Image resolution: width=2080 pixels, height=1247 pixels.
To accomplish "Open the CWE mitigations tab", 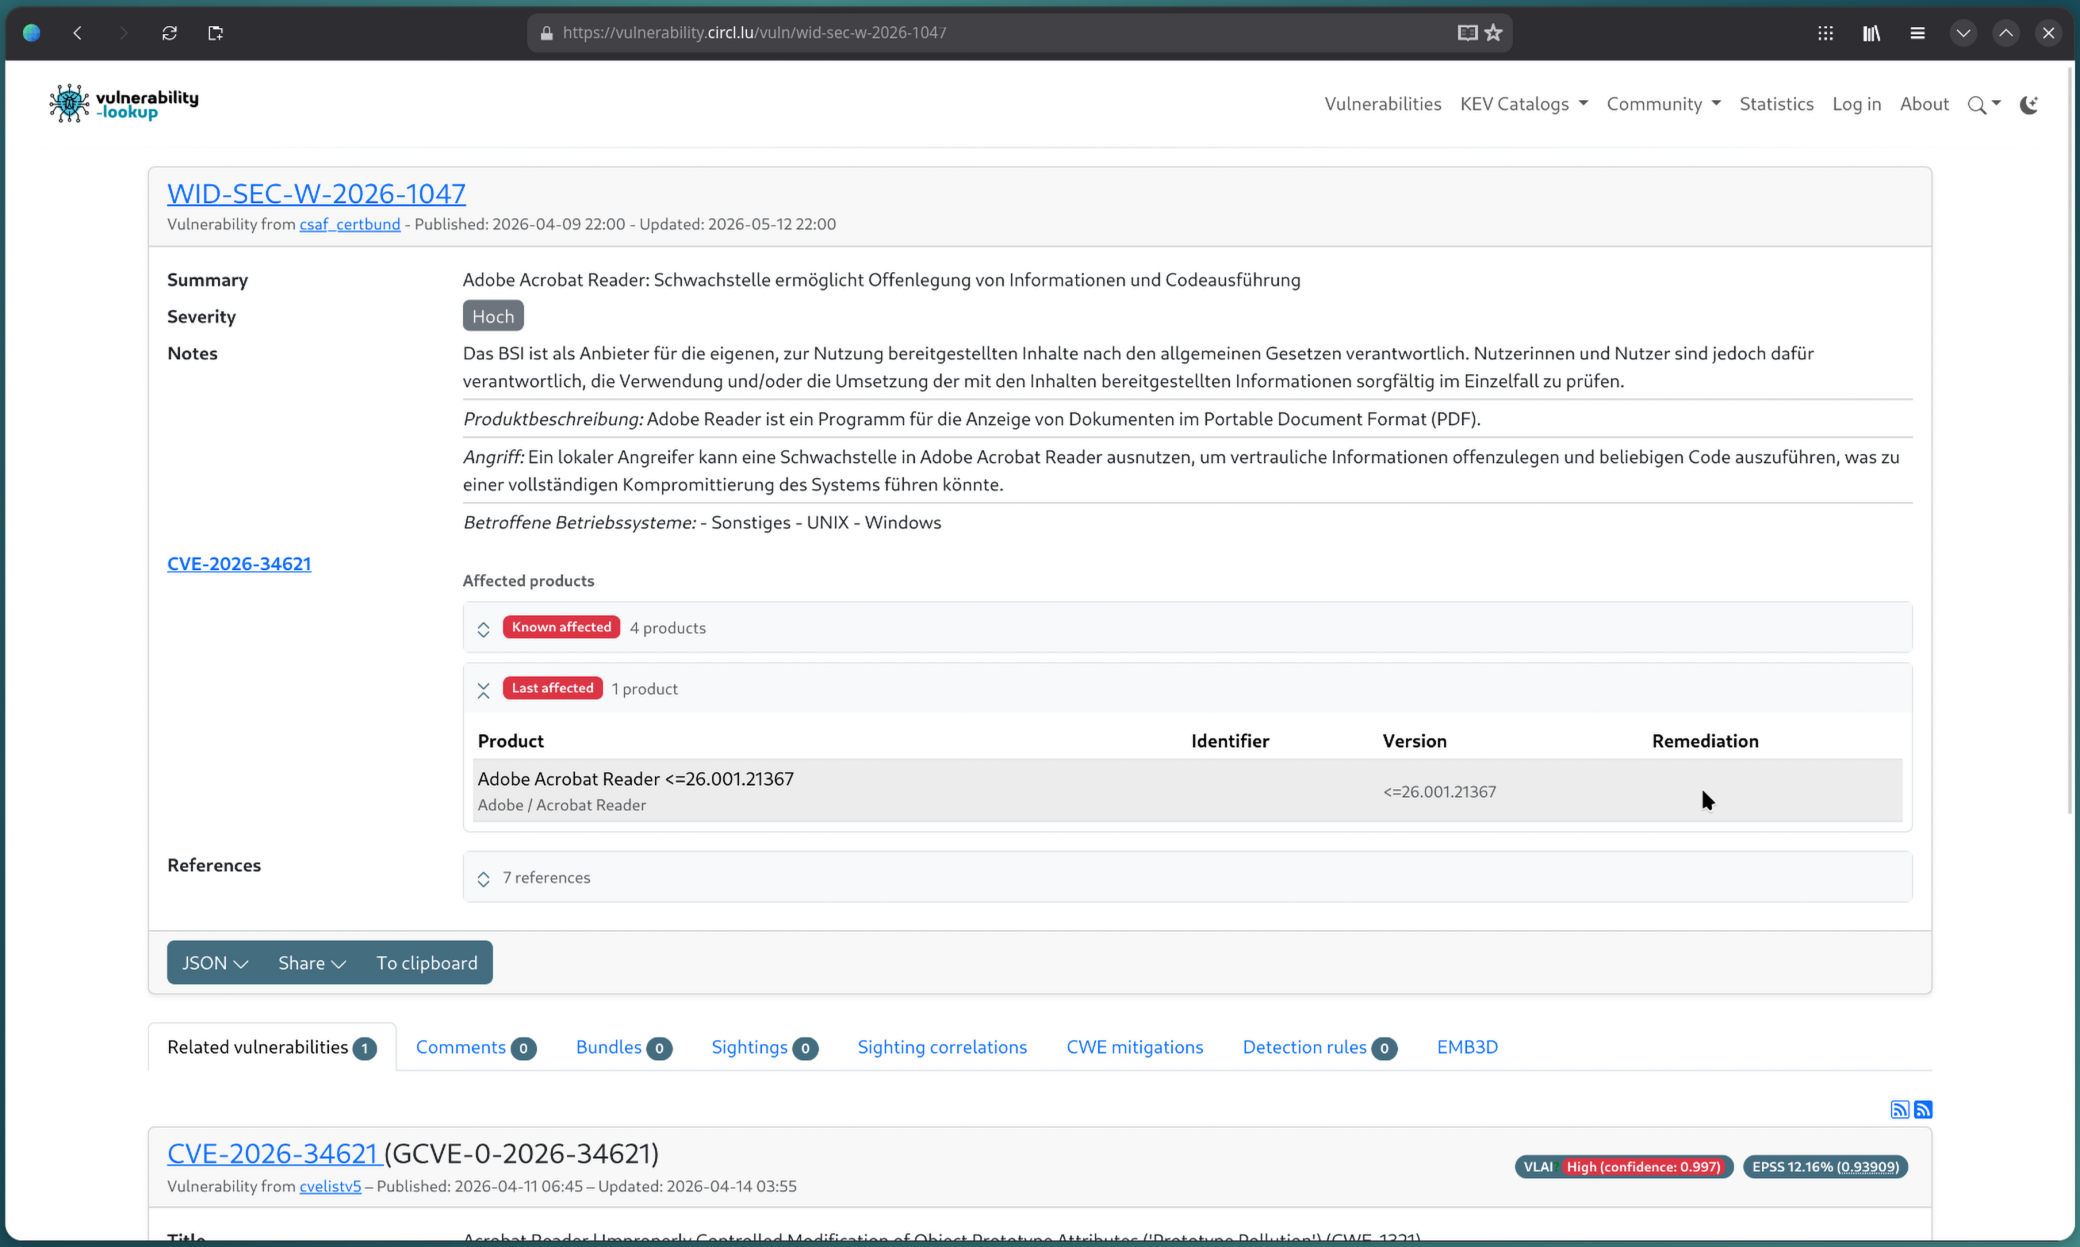I will [1134, 1047].
